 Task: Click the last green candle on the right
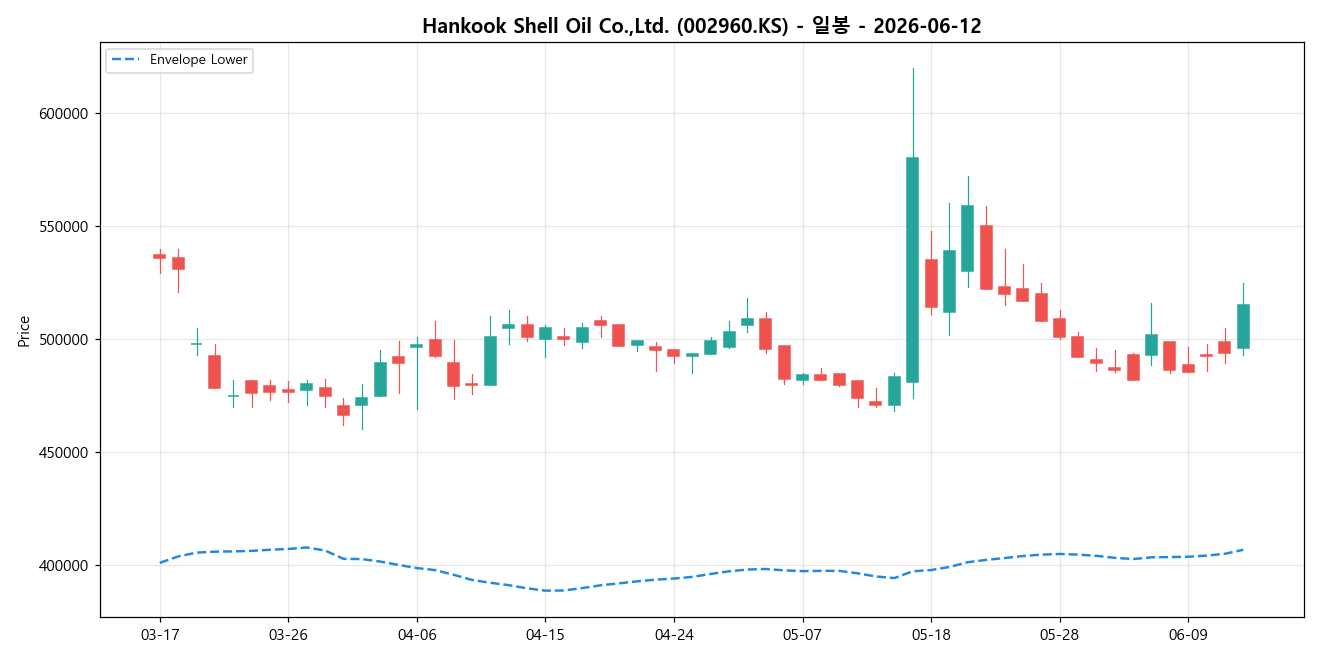(x=1243, y=326)
